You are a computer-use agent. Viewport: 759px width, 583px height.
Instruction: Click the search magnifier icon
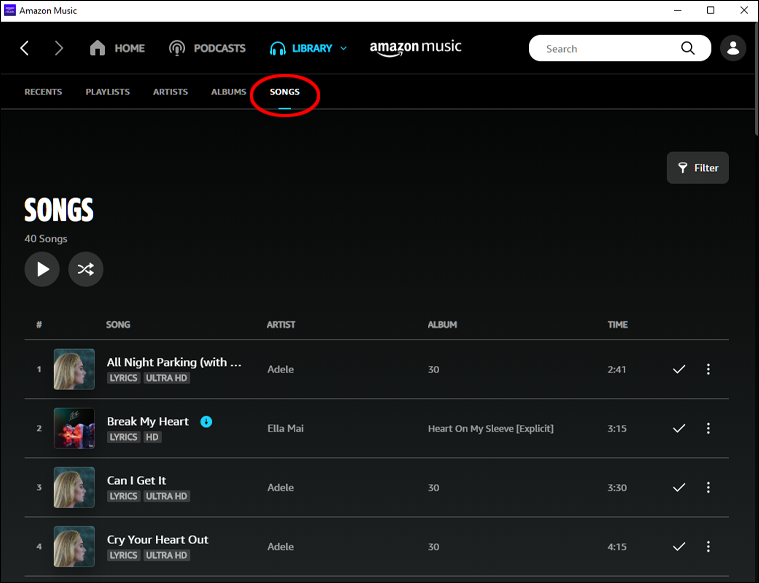(688, 48)
